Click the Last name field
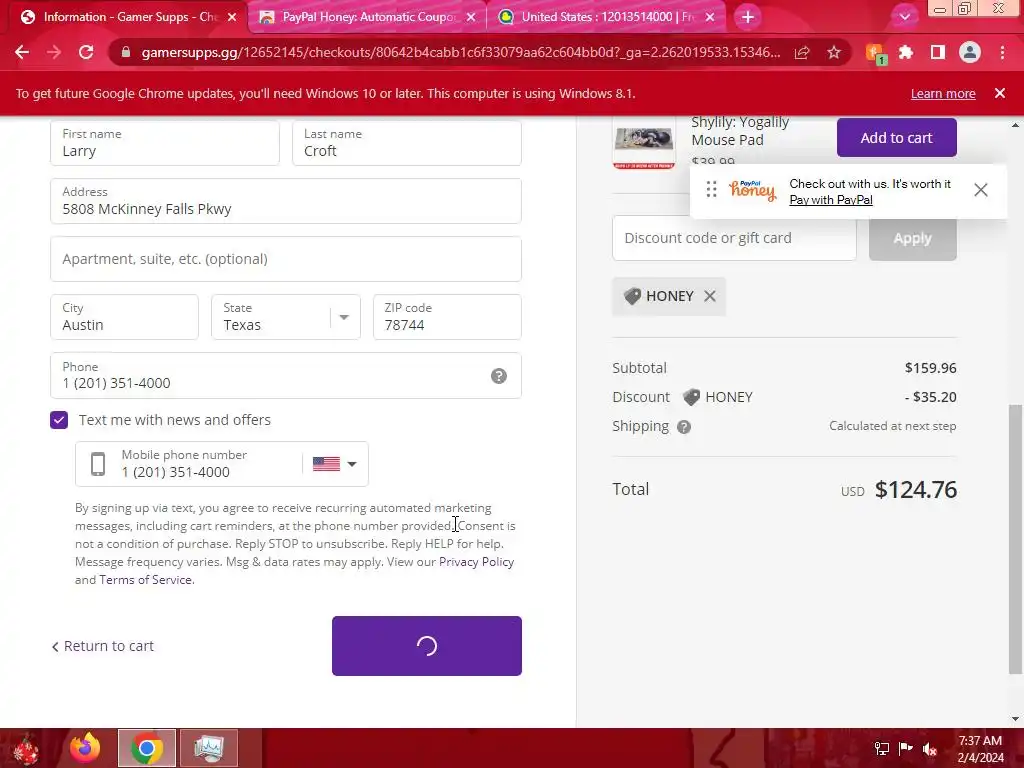 pos(407,143)
